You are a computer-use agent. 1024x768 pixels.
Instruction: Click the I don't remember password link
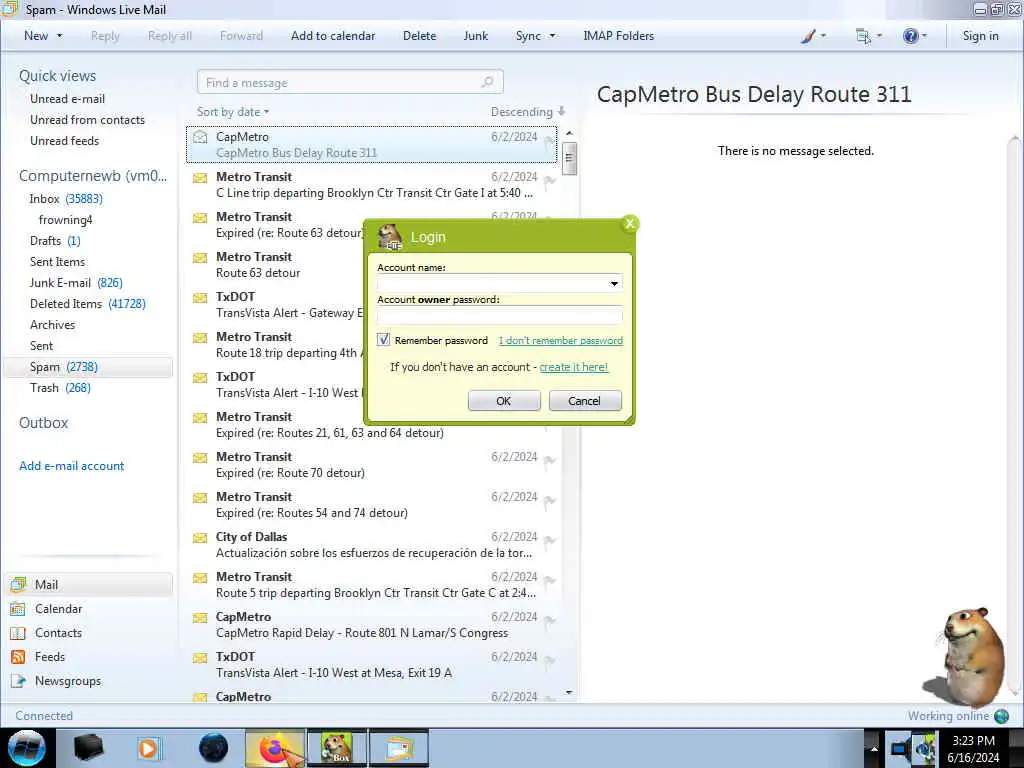(x=560, y=340)
